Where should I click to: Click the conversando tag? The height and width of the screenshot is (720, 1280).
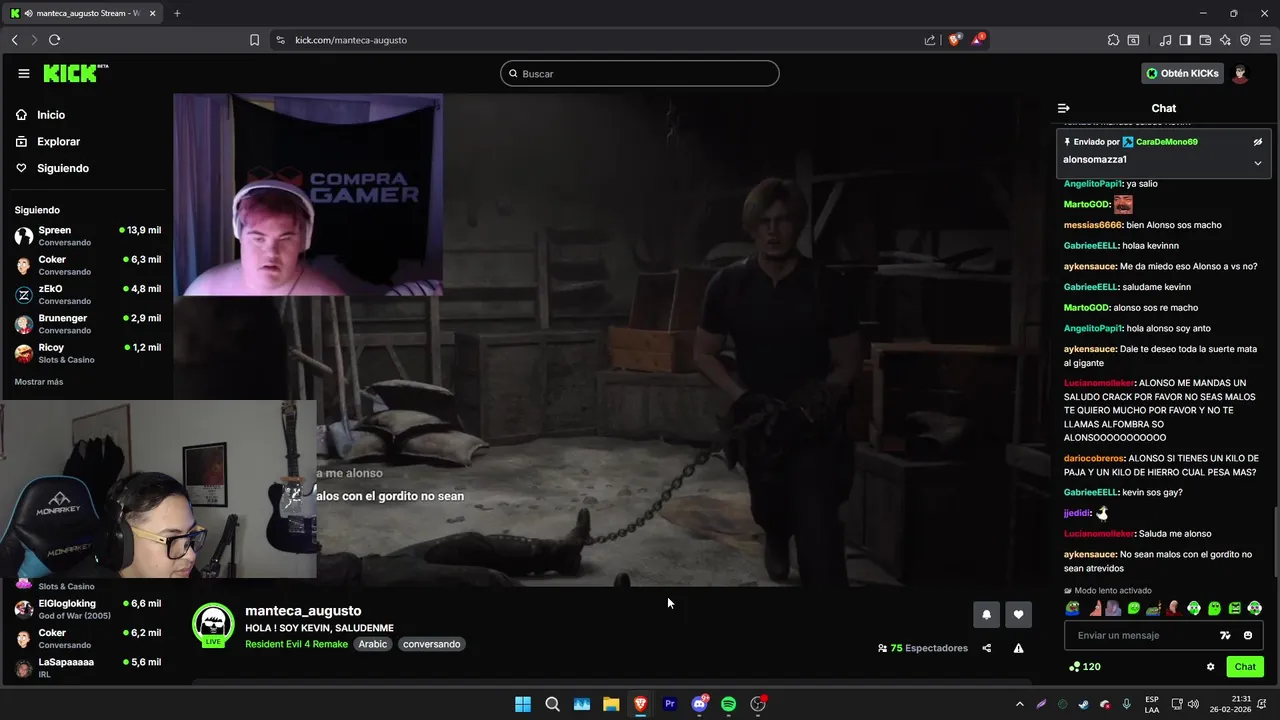point(432,644)
